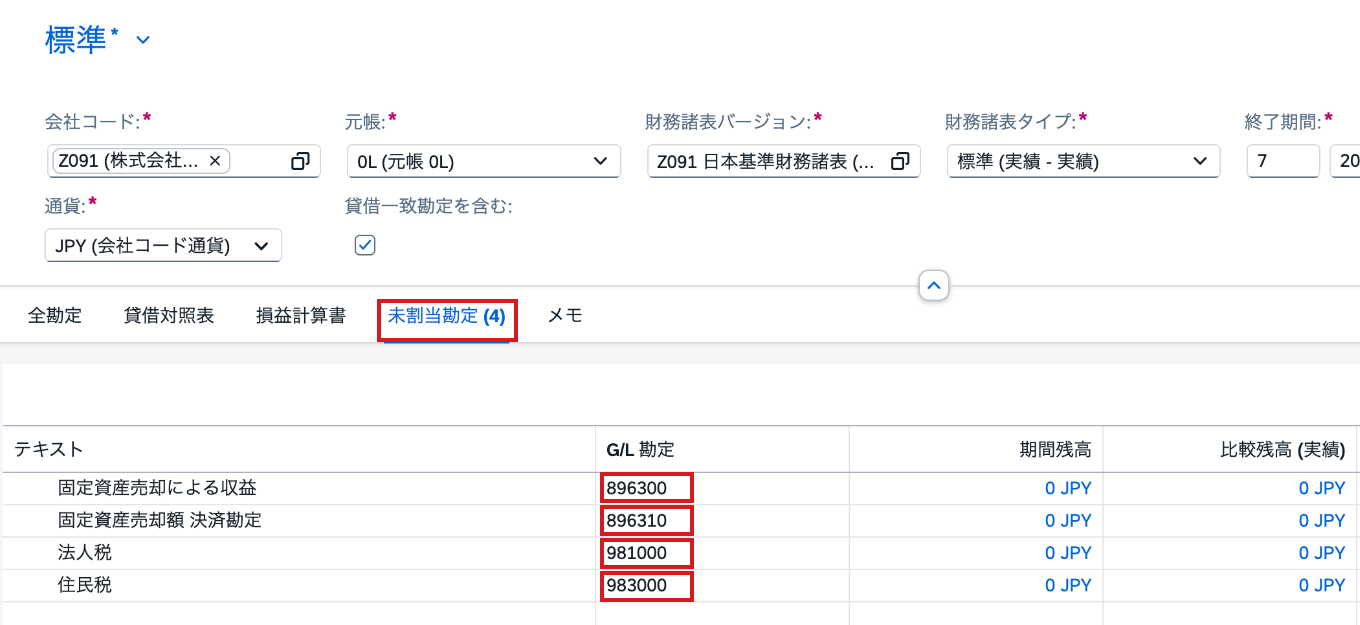The width and height of the screenshot is (1360, 625).
Task: Remove the Z091 company code token
Action: tap(215, 161)
